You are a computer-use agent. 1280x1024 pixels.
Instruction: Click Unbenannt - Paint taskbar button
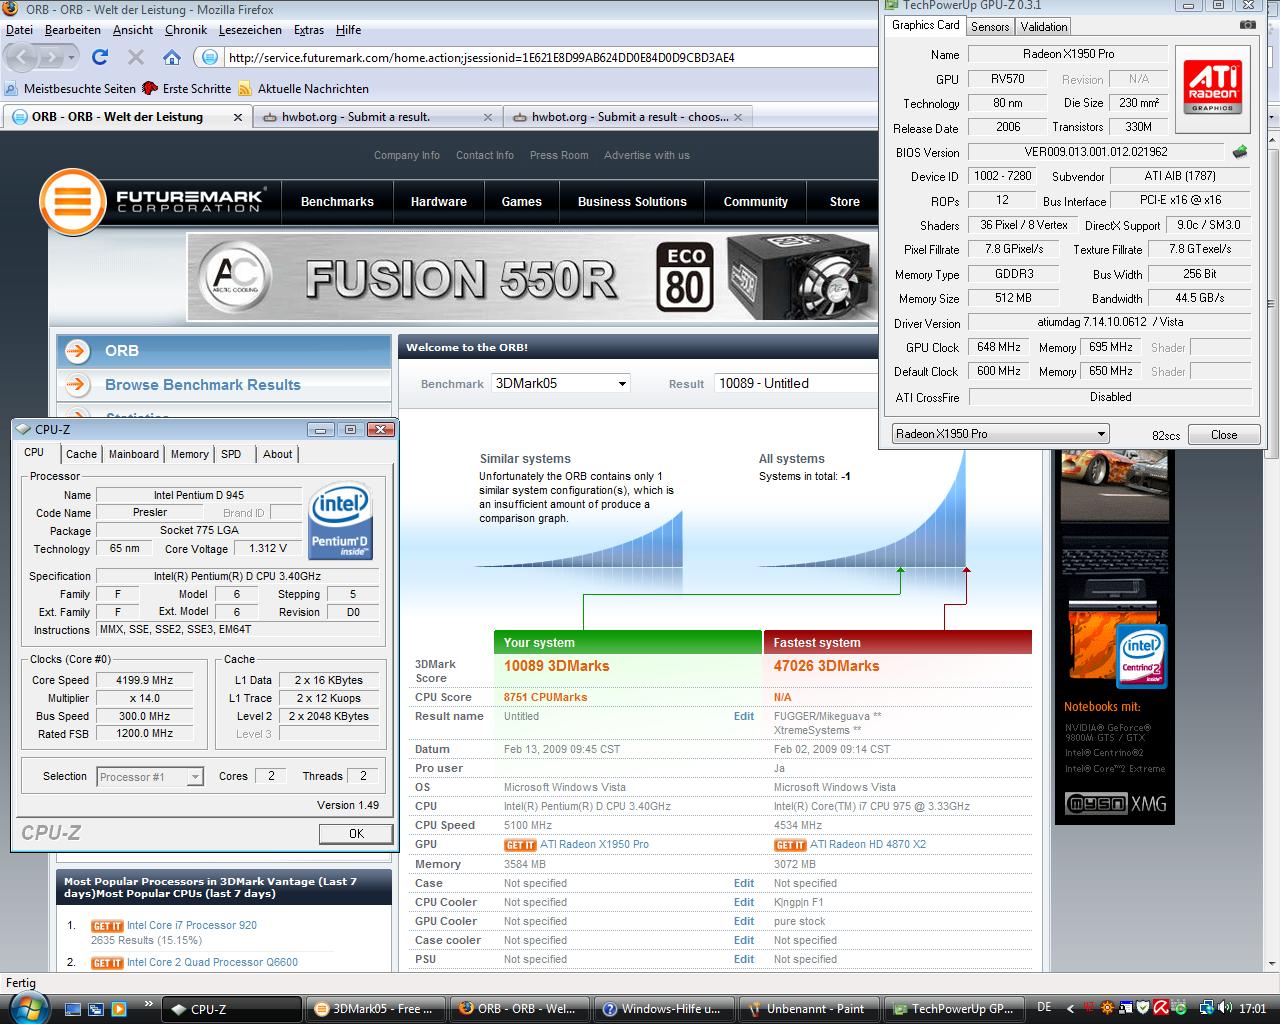coord(810,1009)
